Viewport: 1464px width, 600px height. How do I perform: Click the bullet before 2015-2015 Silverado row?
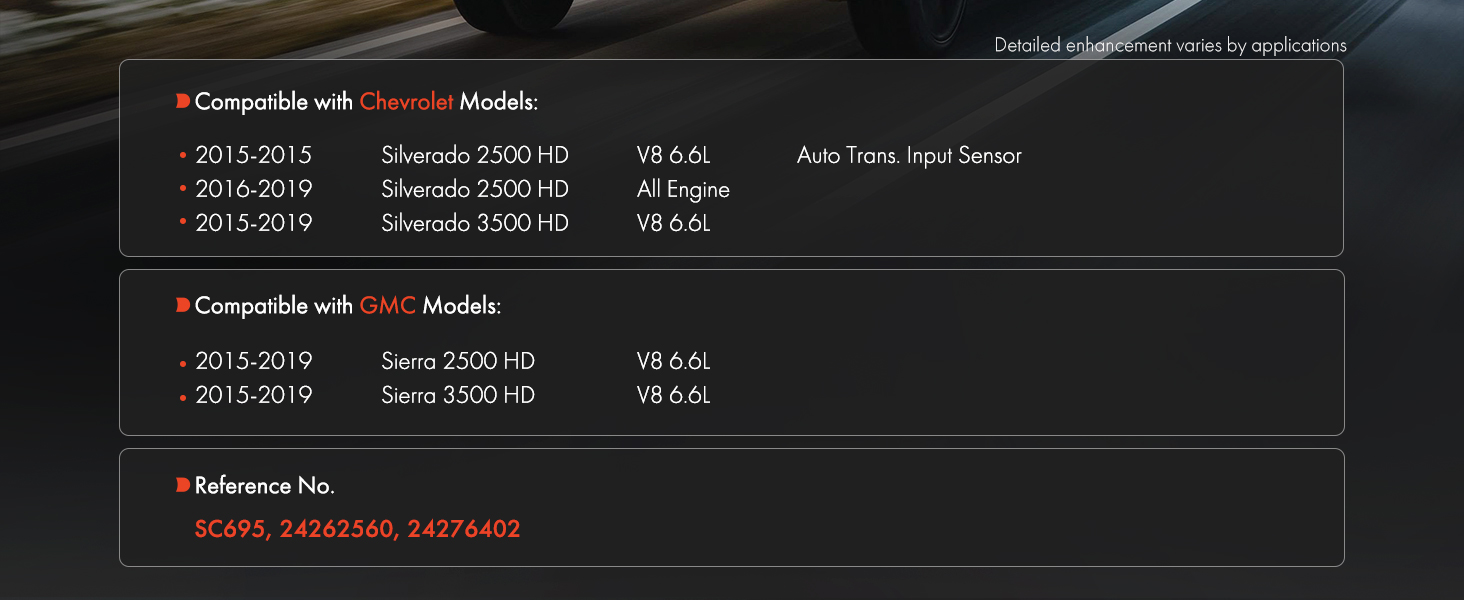point(183,157)
